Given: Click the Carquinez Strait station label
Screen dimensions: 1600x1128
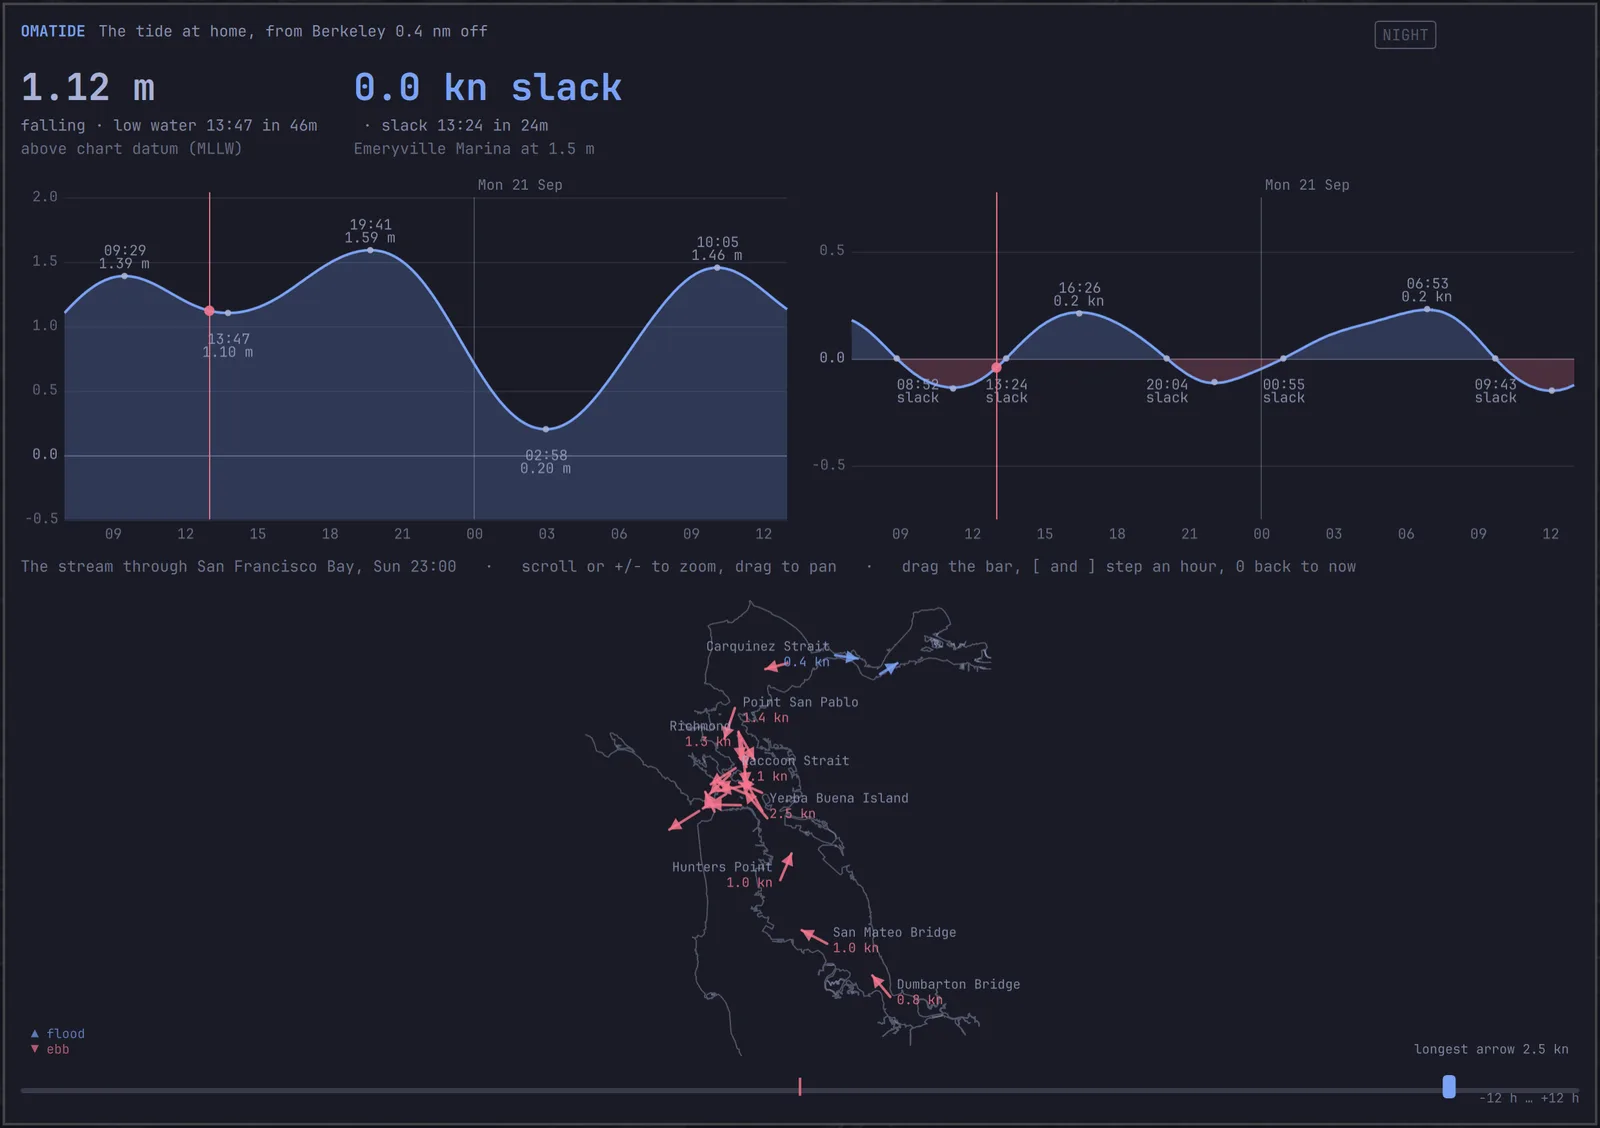Looking at the screenshot, I should pos(768,646).
